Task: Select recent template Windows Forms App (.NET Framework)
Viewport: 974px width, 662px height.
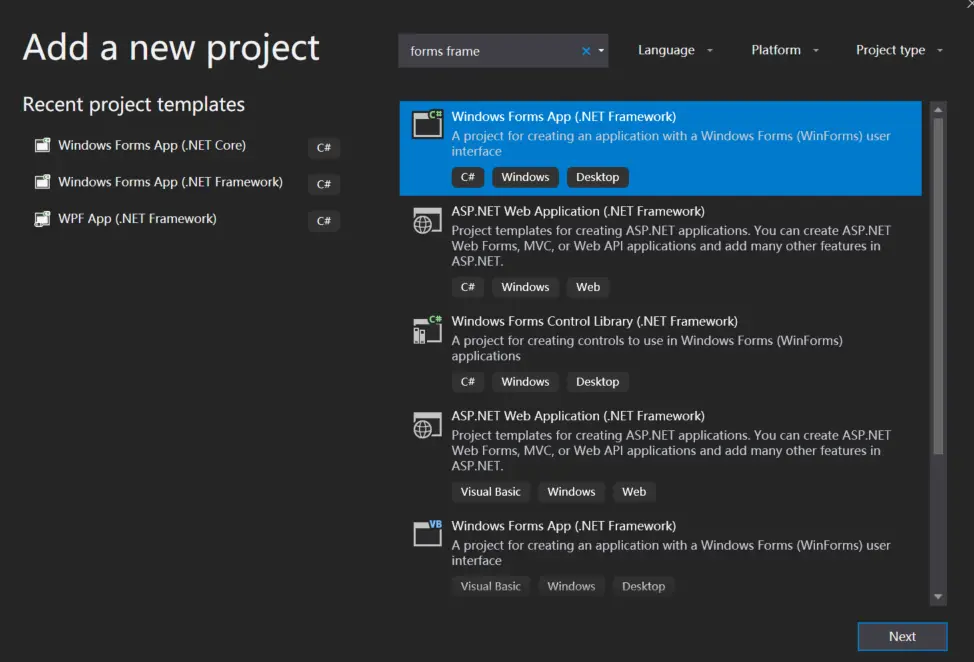Action: 170,182
